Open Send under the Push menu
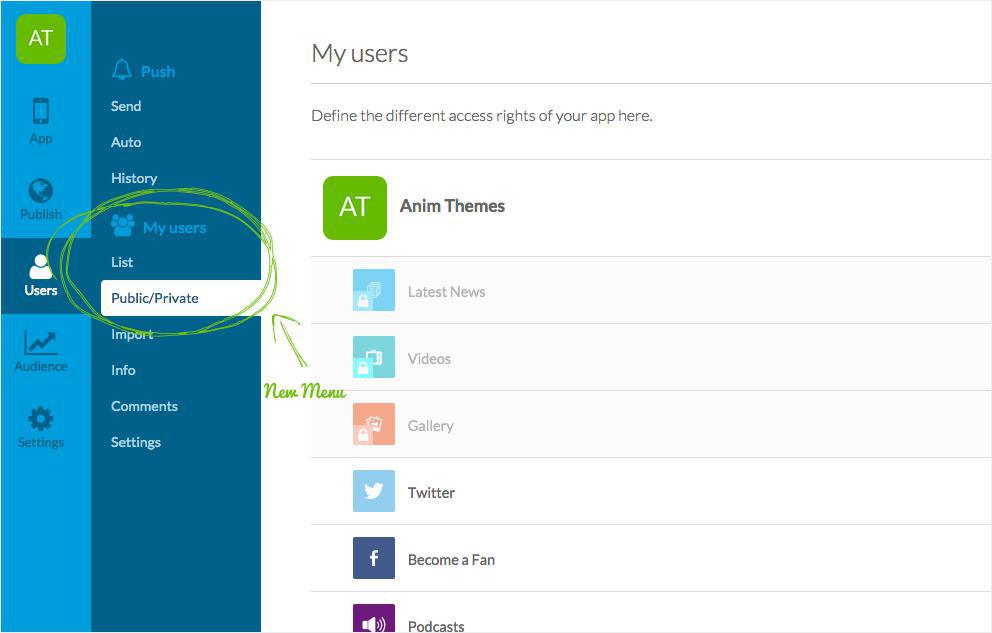This screenshot has width=992, height=633. coord(126,106)
